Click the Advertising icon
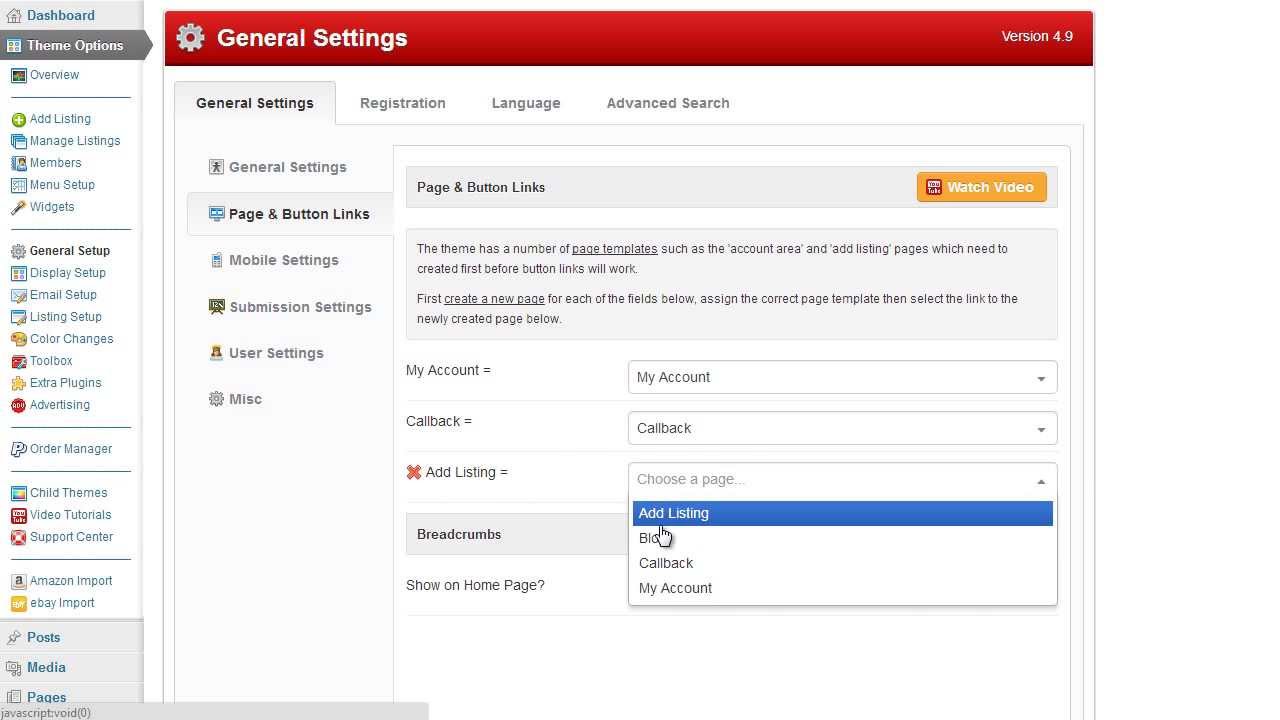This screenshot has height=720, width=1280. point(18,405)
